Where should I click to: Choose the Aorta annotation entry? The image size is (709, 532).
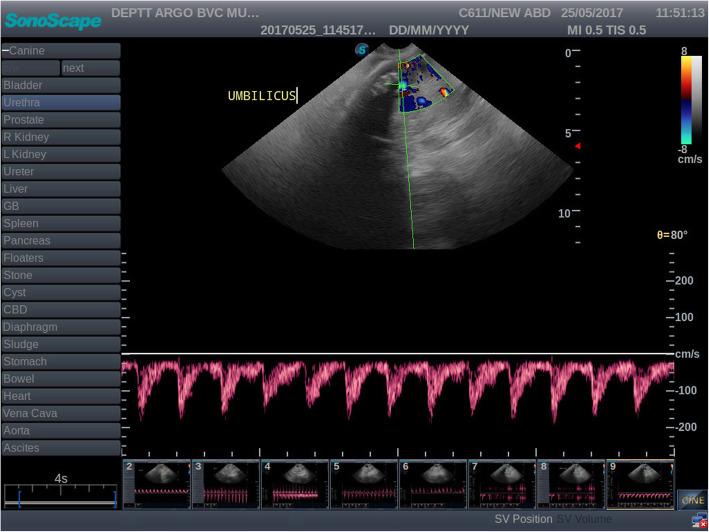pyautogui.click(x=61, y=430)
